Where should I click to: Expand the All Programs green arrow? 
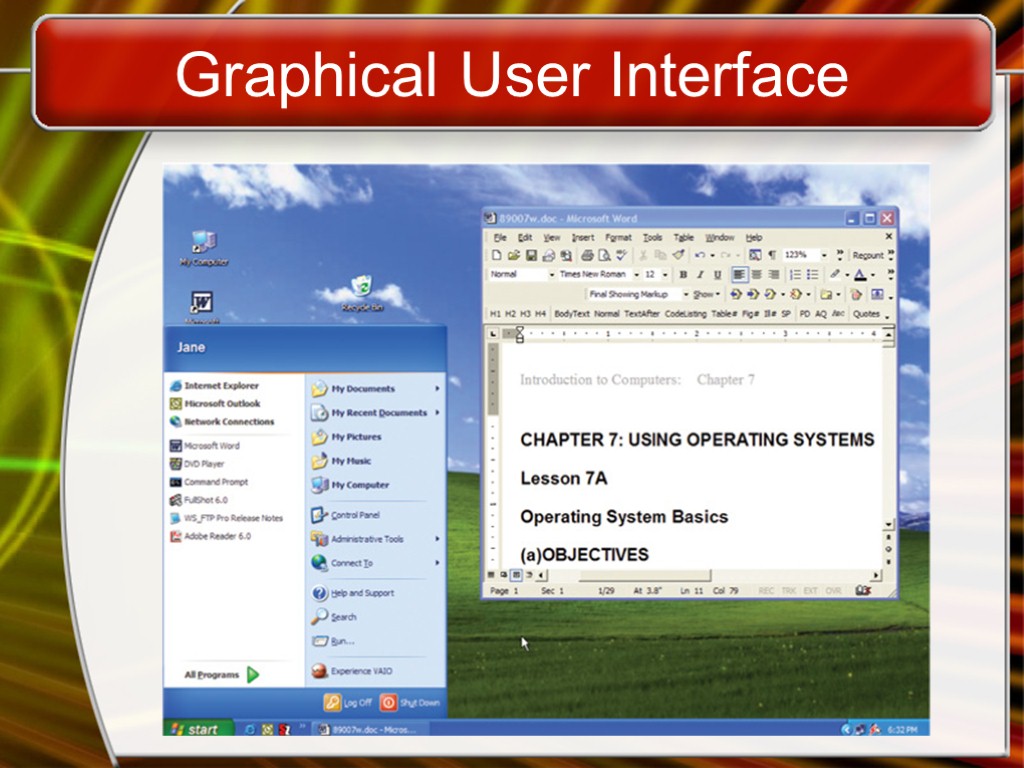(253, 675)
